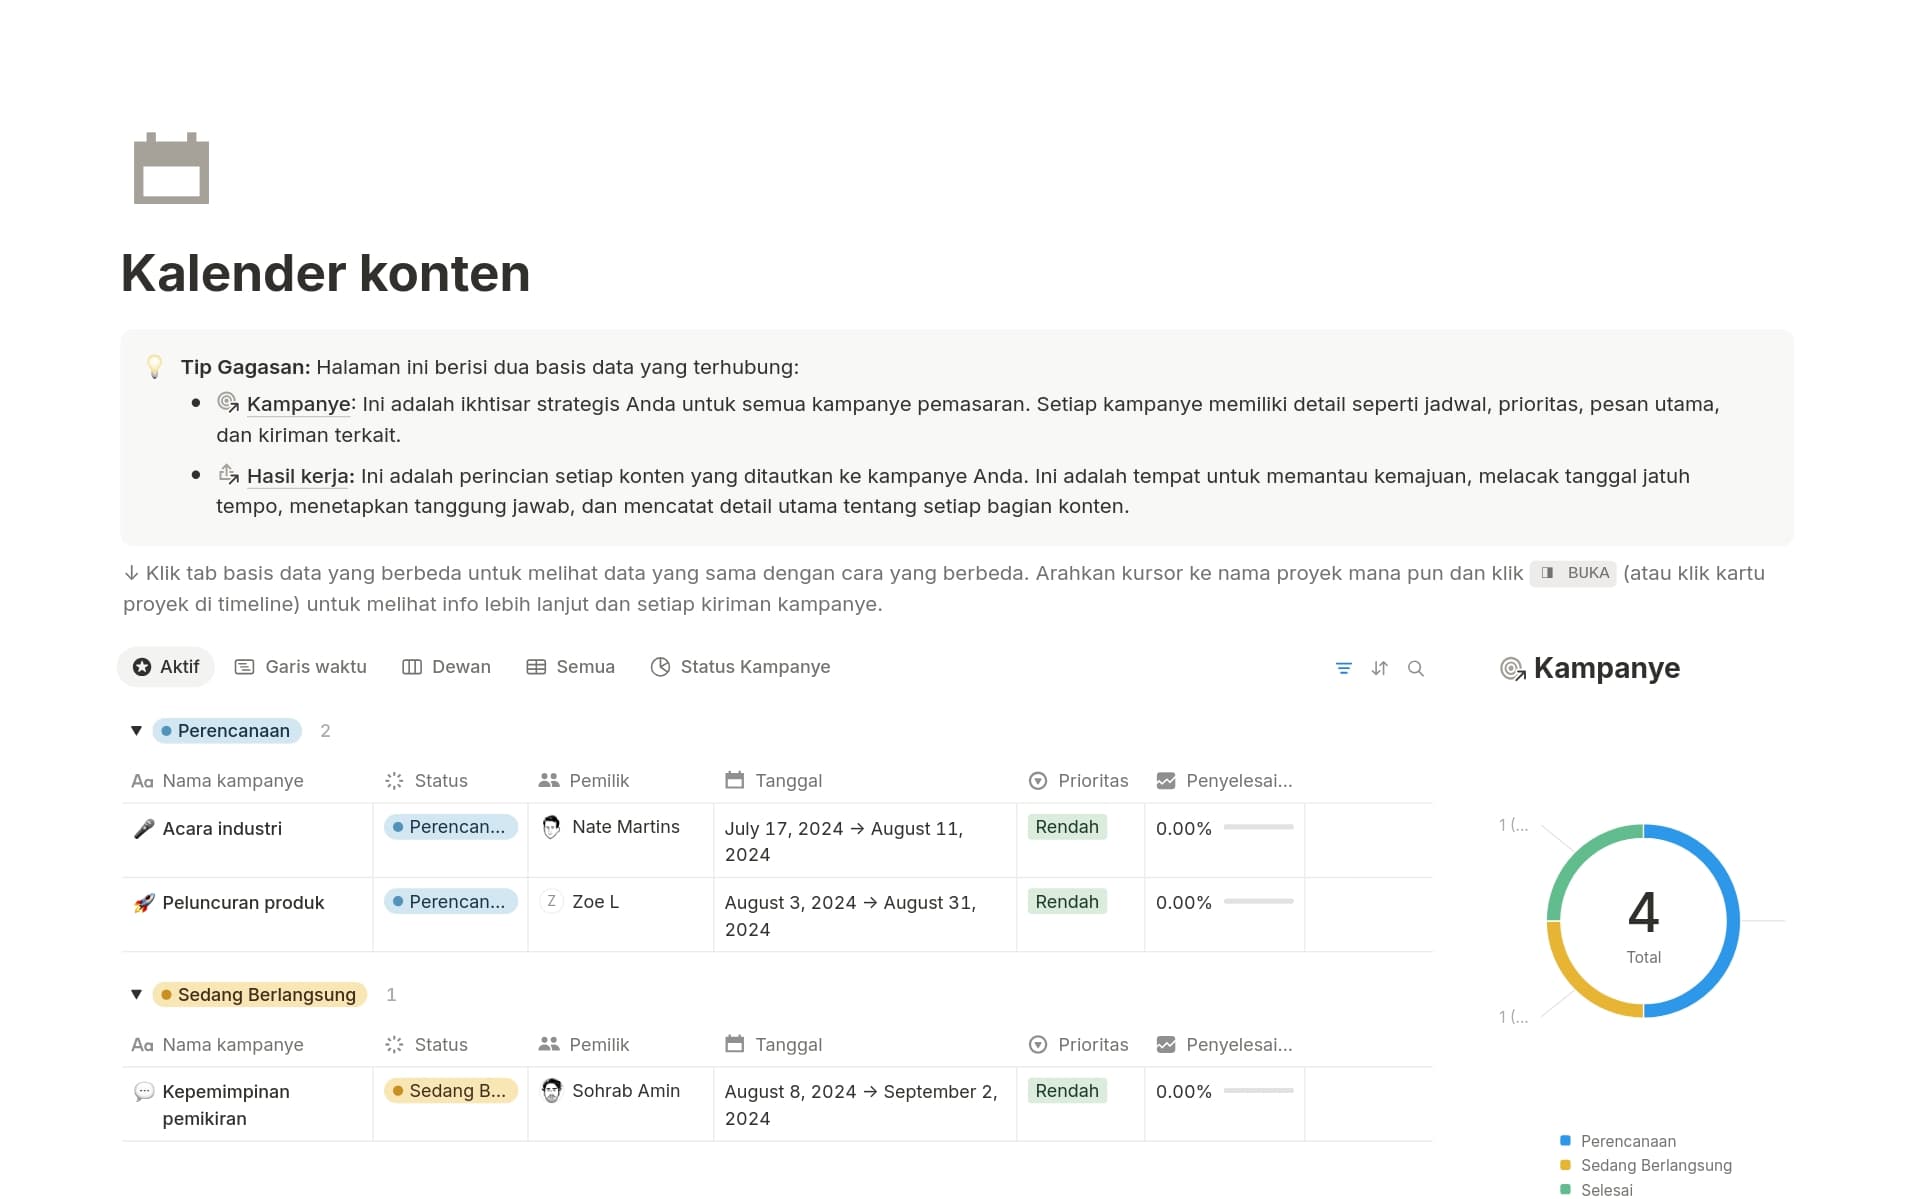Toggle Perencanaan legend item in chart
The image size is (1920, 1199).
point(1627,1141)
